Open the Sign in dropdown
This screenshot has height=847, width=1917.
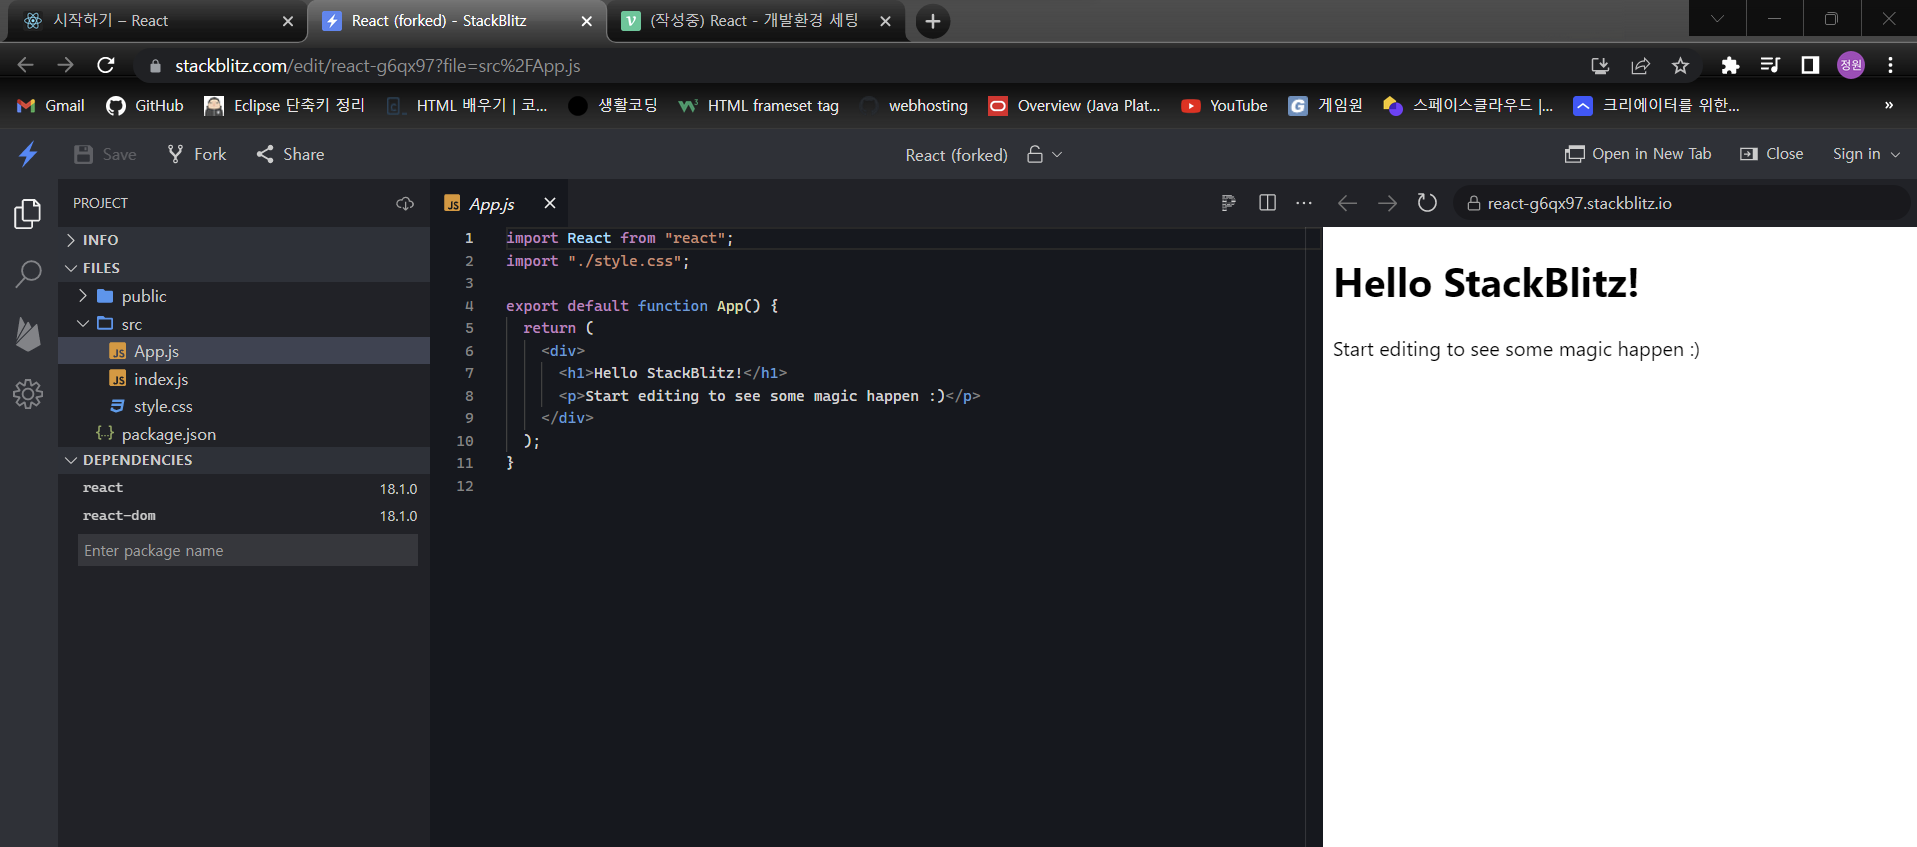coord(1866,154)
